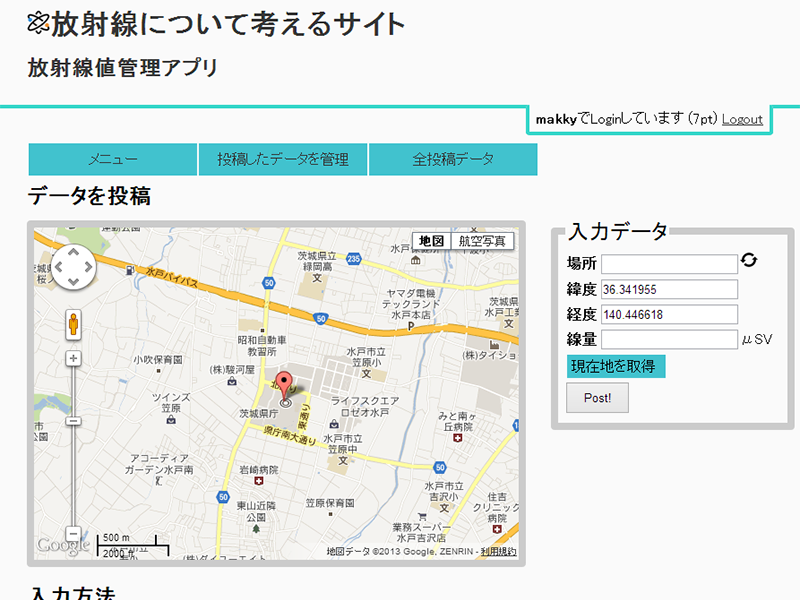Pan the map left with arrow control
Viewport: 800px width, 600px height.
(58, 267)
